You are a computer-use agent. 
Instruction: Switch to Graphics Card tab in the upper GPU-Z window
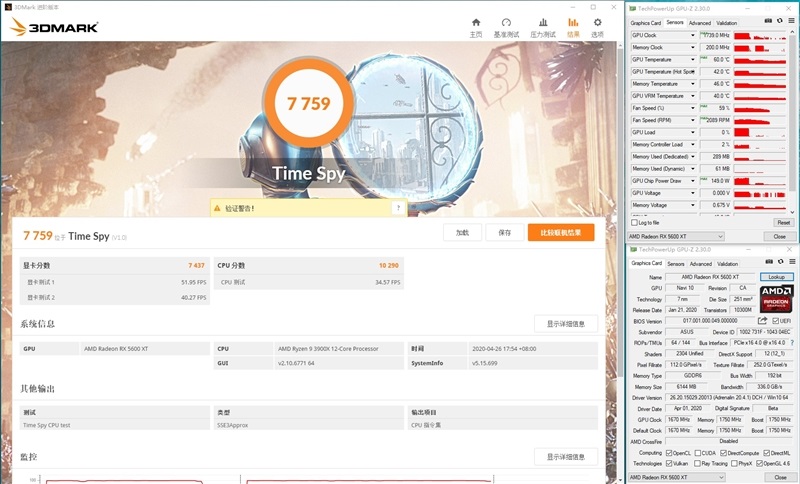(x=645, y=23)
